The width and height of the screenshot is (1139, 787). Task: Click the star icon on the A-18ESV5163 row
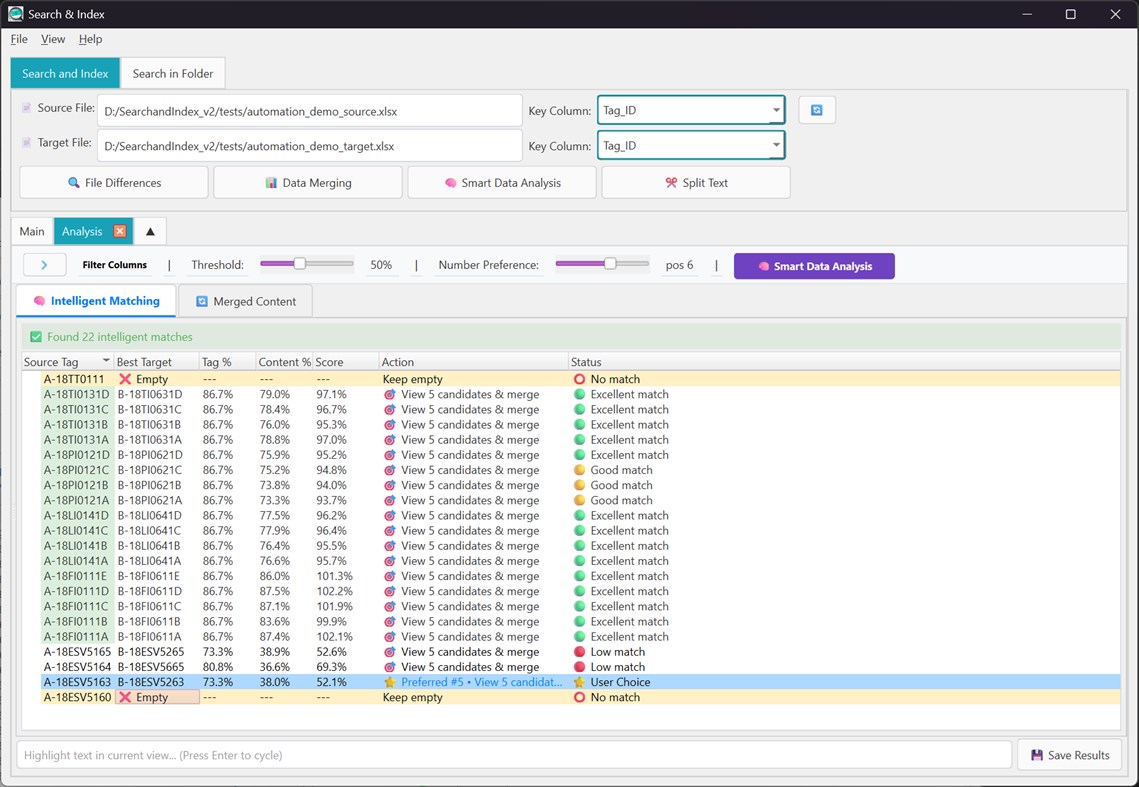pyautogui.click(x=389, y=682)
